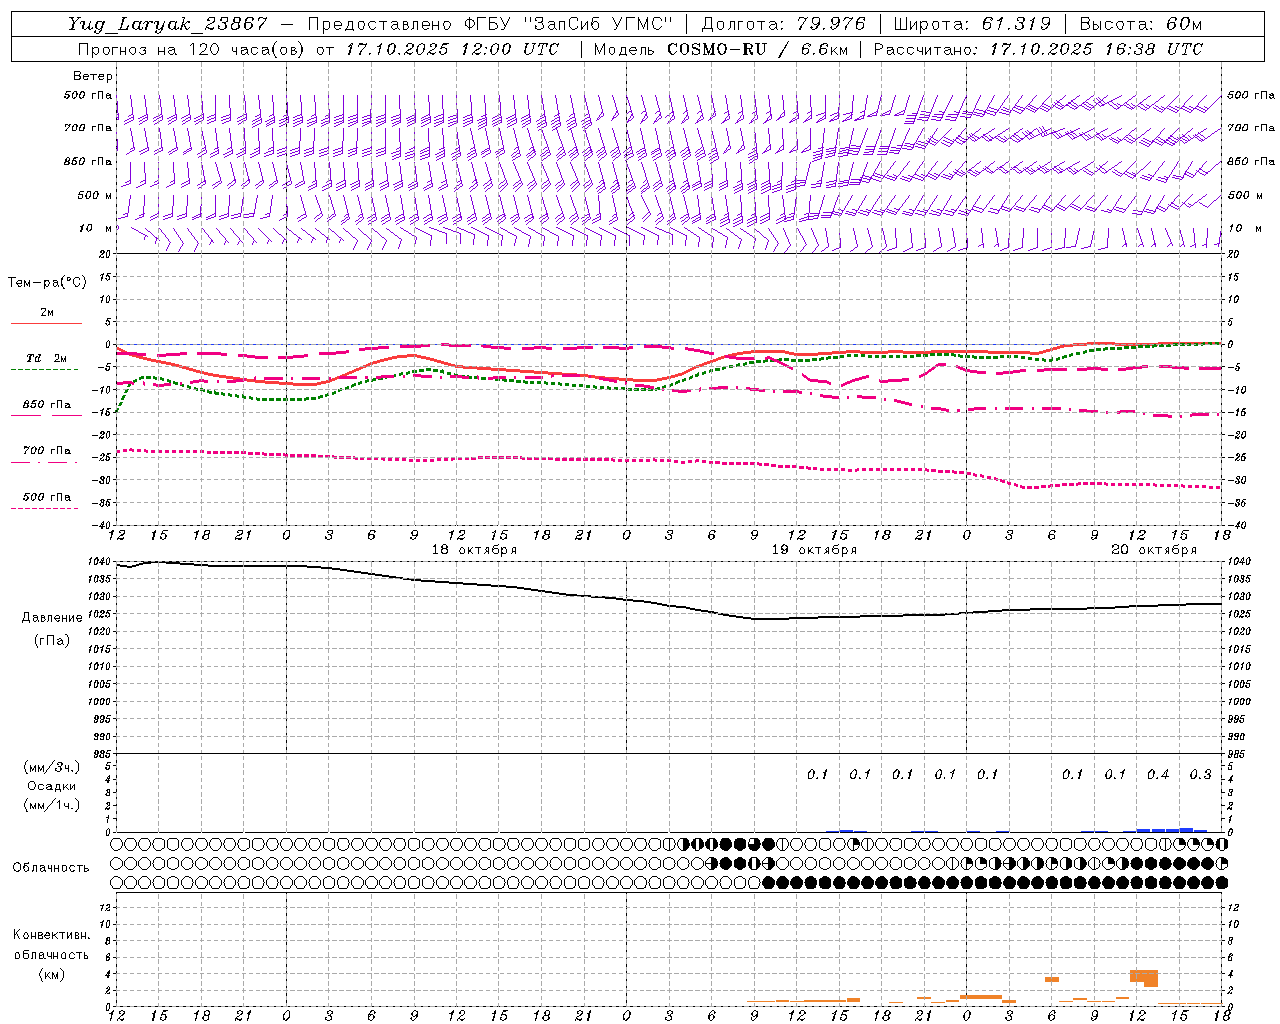Select the Тем-ра(°C) temperature label
The width and height of the screenshot is (1280, 1024).
(47, 283)
